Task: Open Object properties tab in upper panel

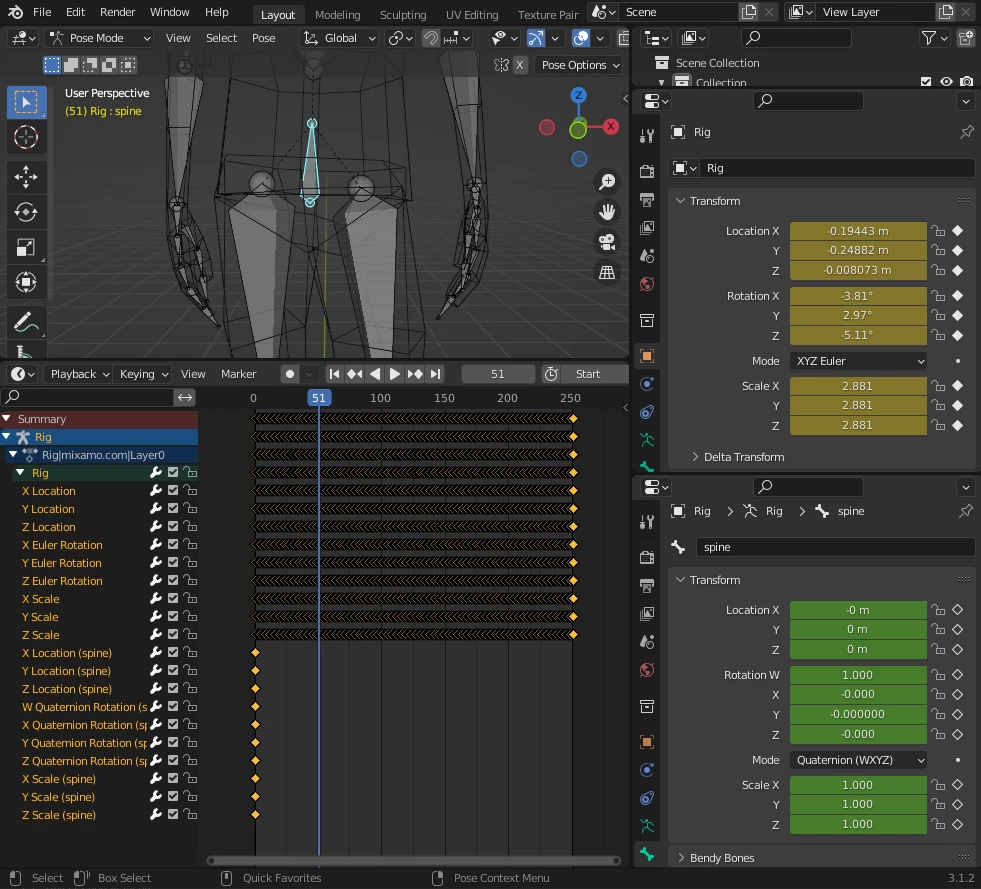Action: pyautogui.click(x=647, y=356)
